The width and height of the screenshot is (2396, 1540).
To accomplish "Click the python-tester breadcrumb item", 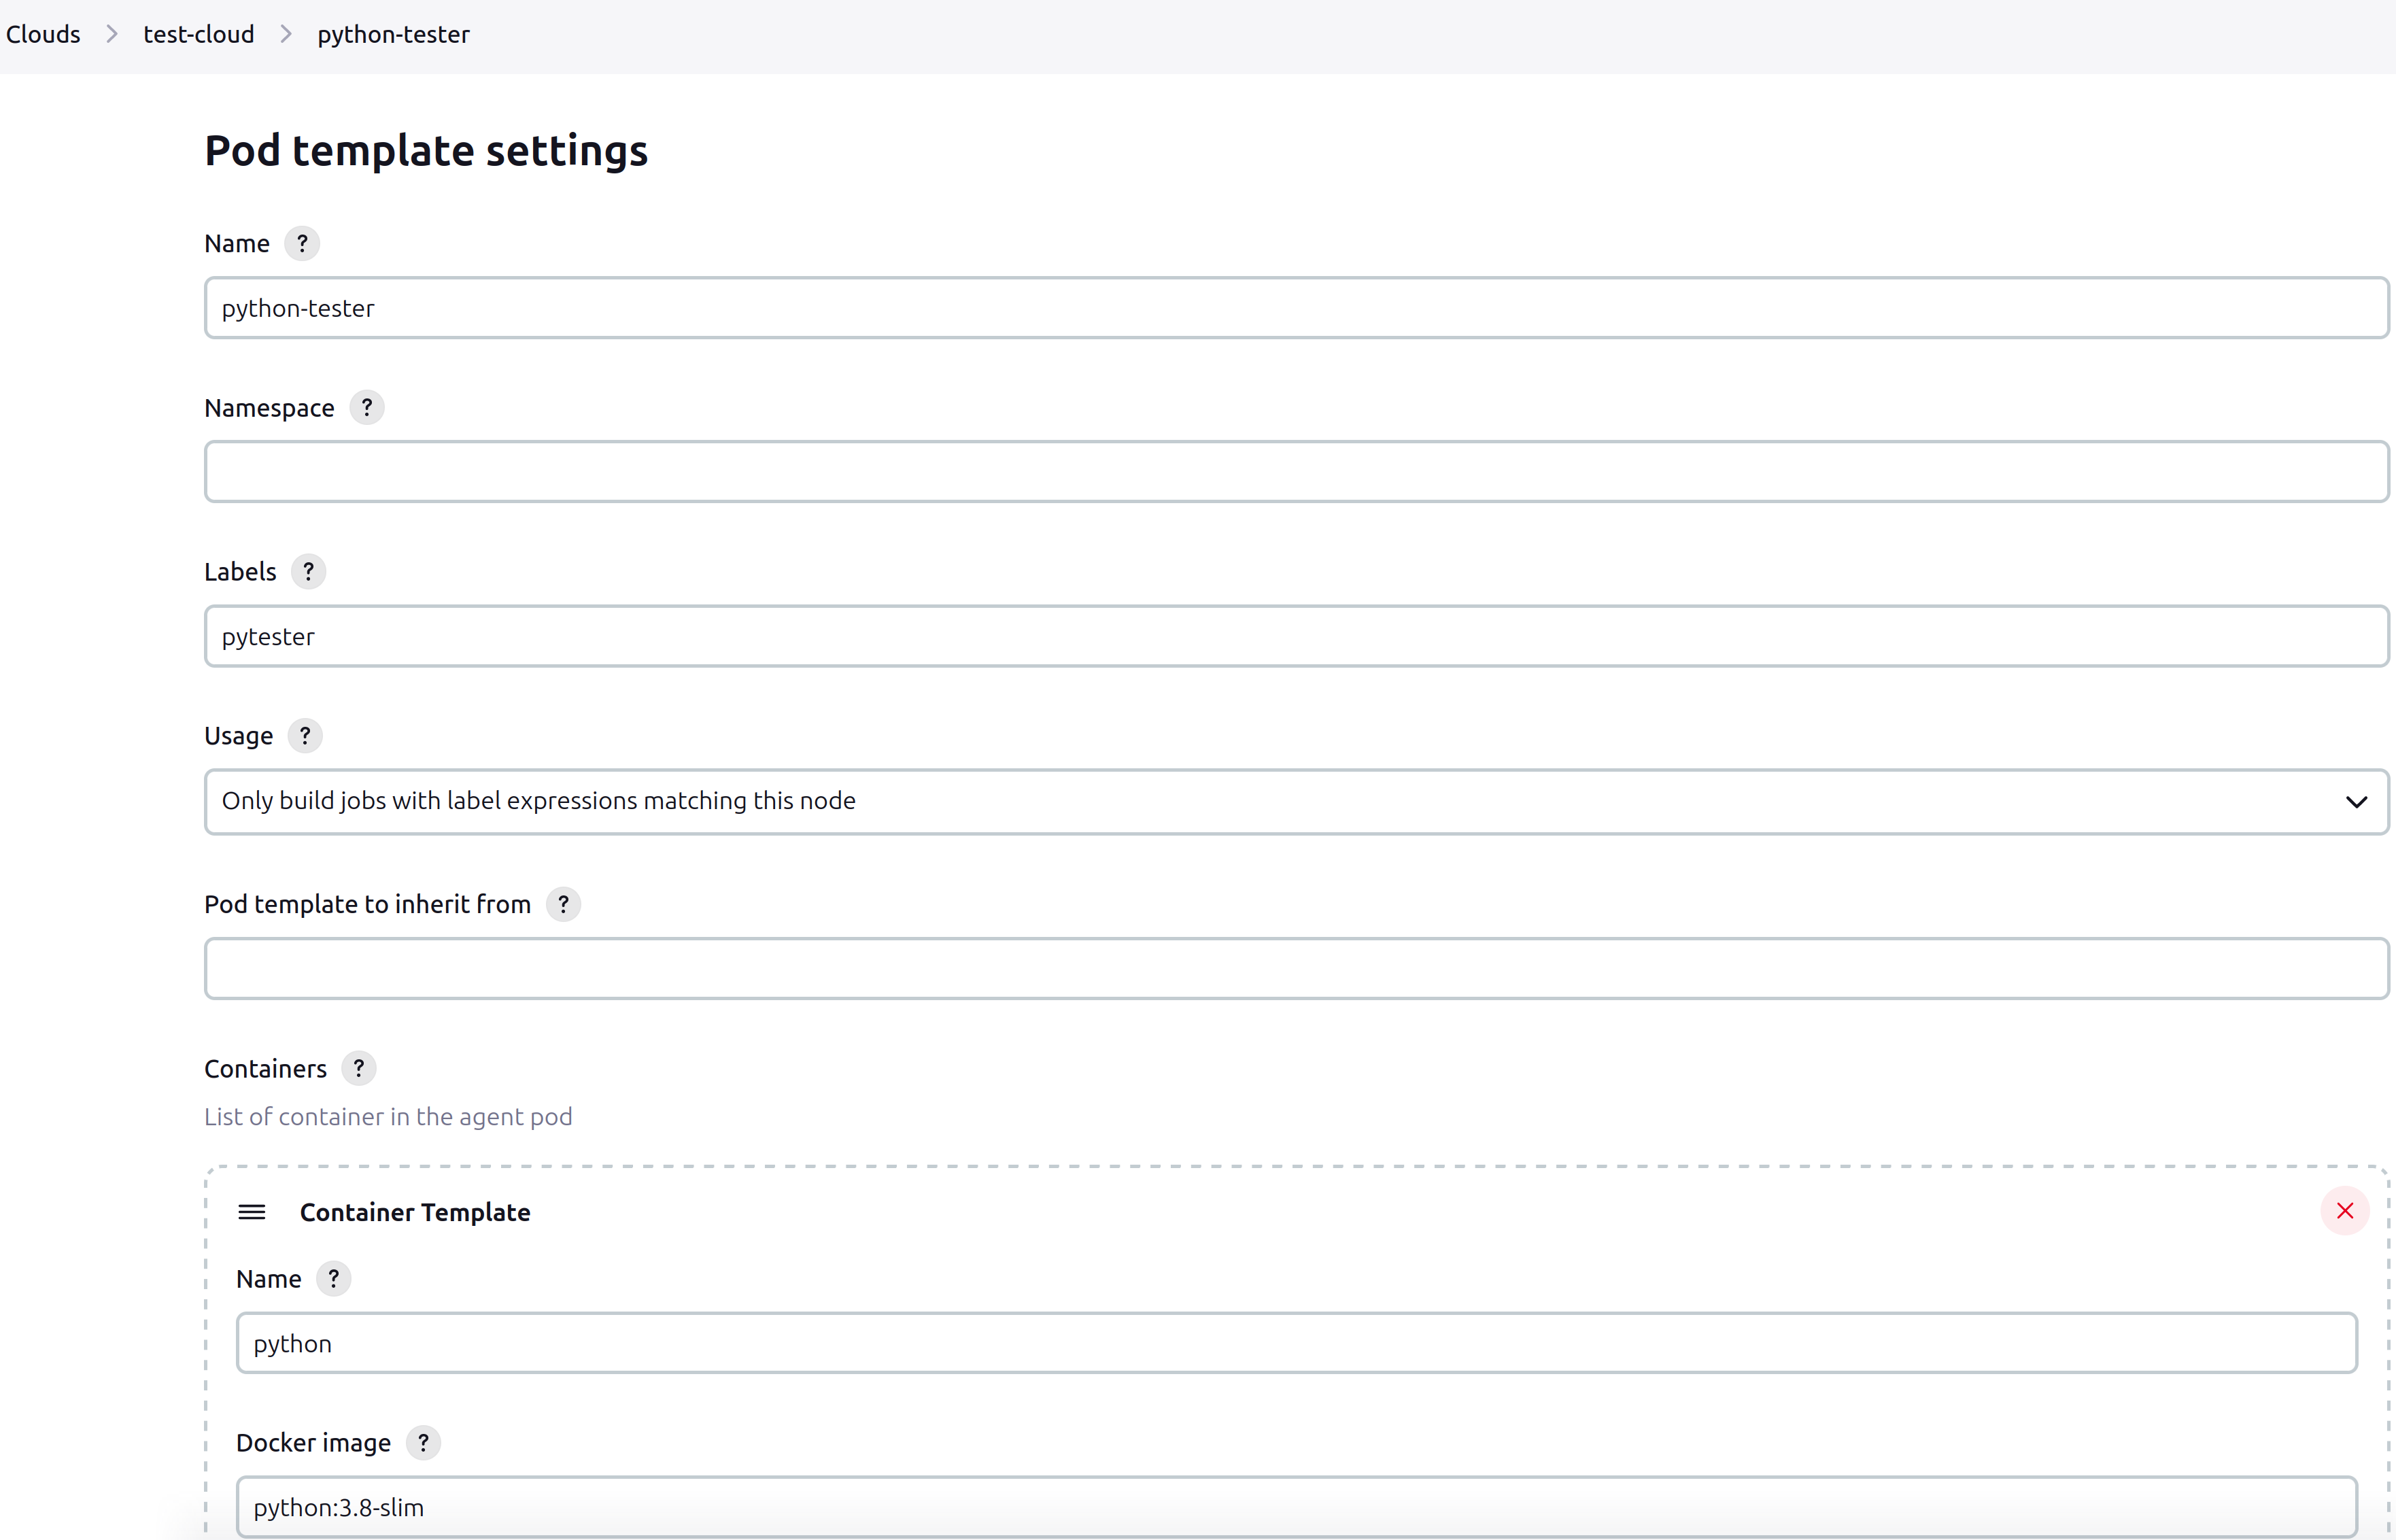I will tap(393, 34).
